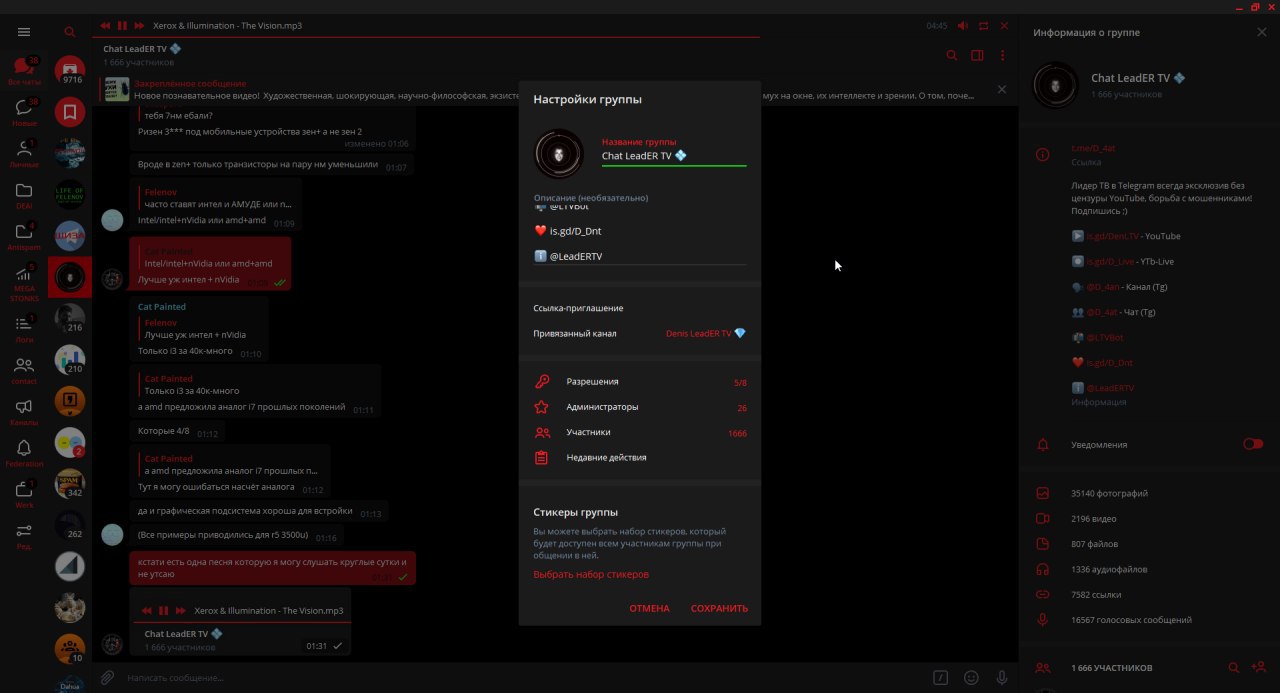Click the microphone voice record icon
The image size is (1280, 693).
[1001, 677]
